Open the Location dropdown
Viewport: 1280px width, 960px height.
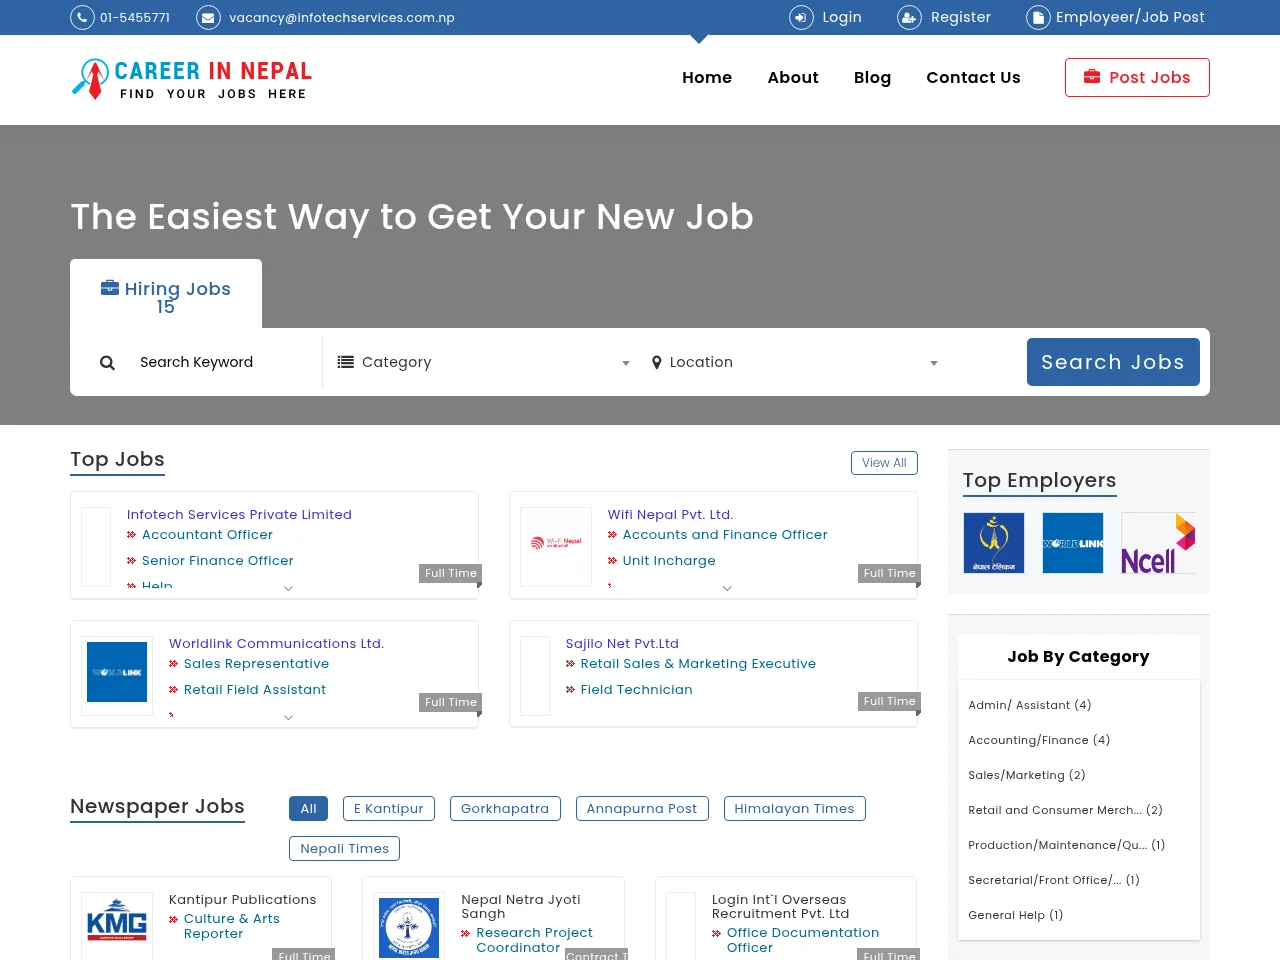coord(795,362)
